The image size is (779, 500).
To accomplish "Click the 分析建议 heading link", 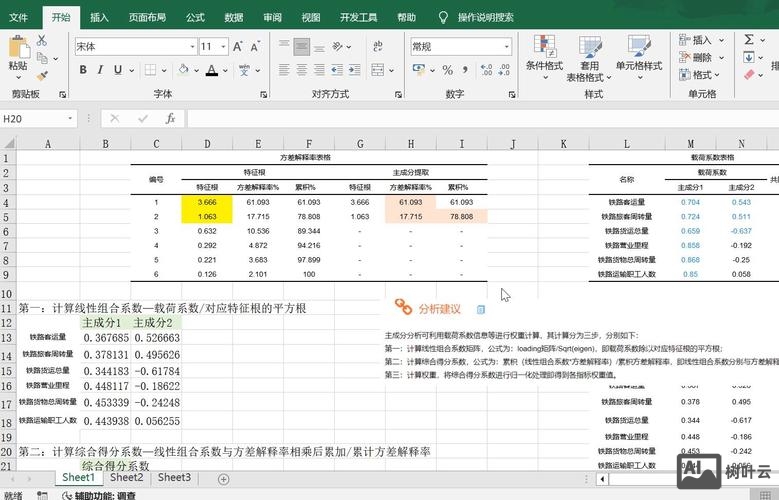I will [x=440, y=309].
